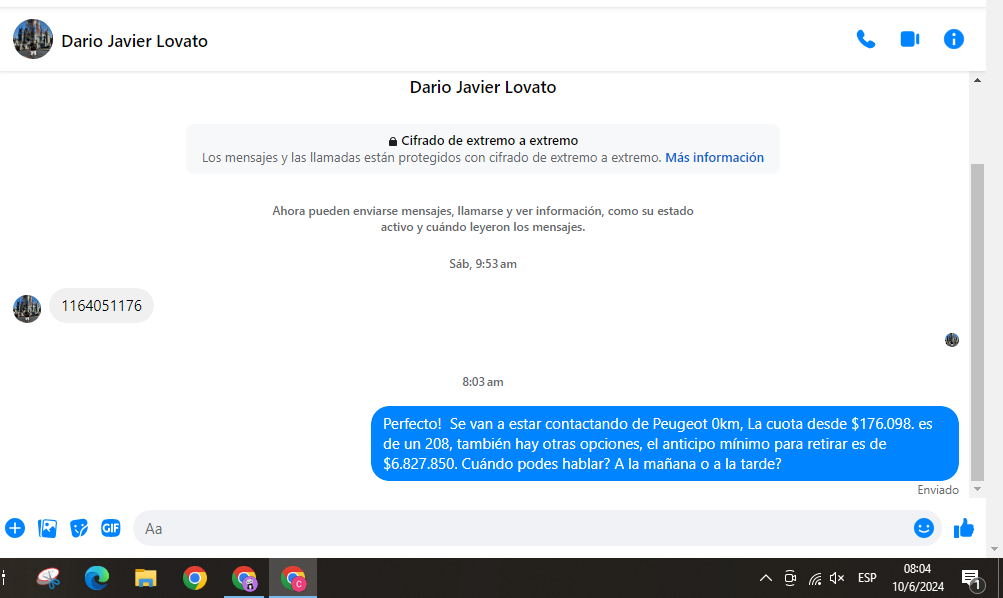Open Meet Now tray icon
This screenshot has height=598, width=1003.
[790, 578]
